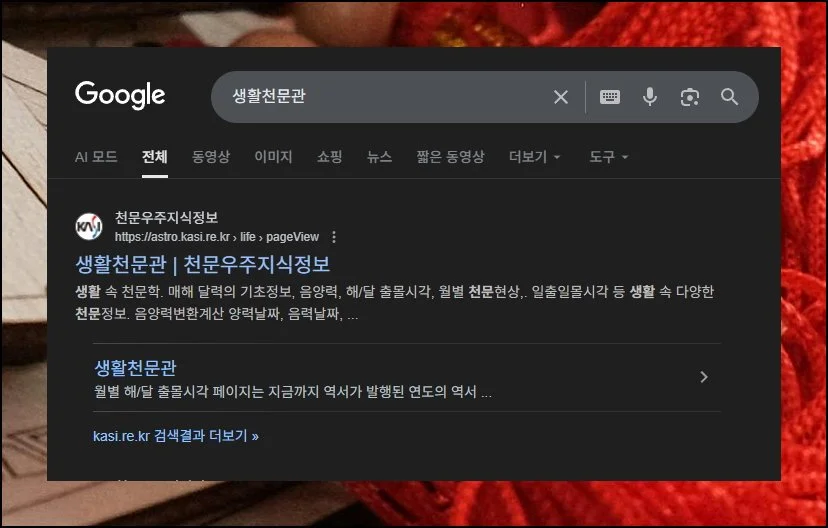Click kasi.re.kr 검색결과 더보기 link
Image resolution: width=828 pixels, height=528 pixels.
[176, 436]
